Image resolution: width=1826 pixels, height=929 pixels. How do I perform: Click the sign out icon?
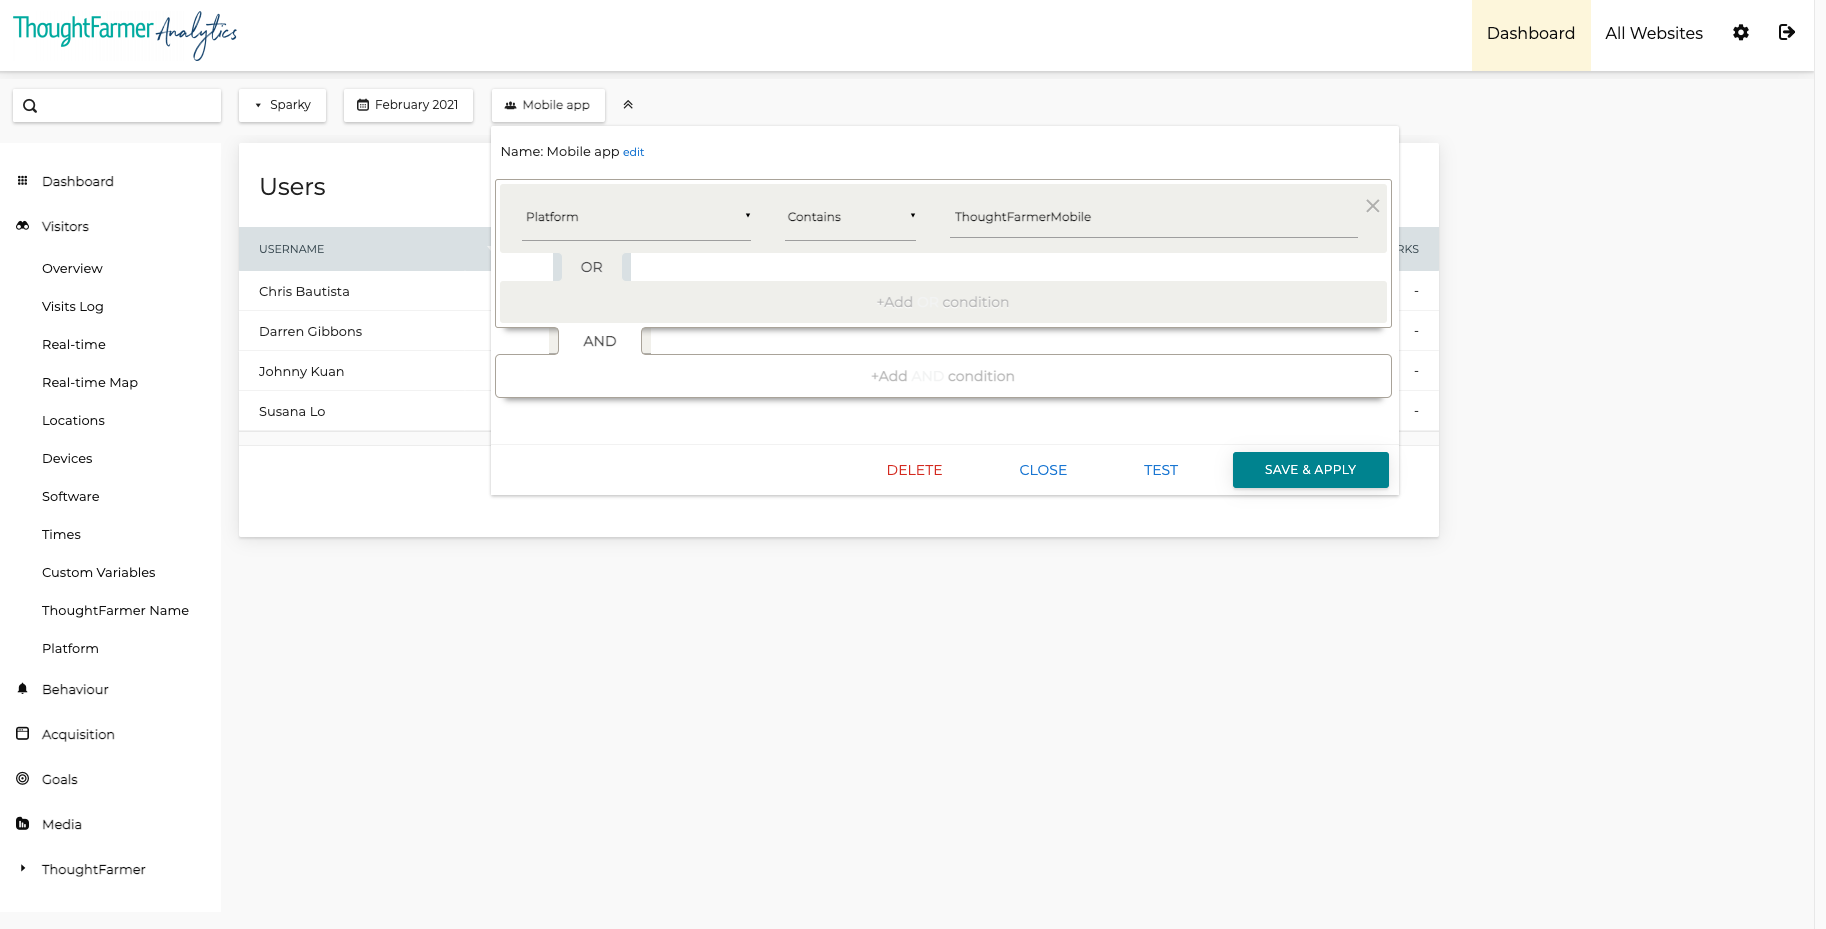[1787, 33]
